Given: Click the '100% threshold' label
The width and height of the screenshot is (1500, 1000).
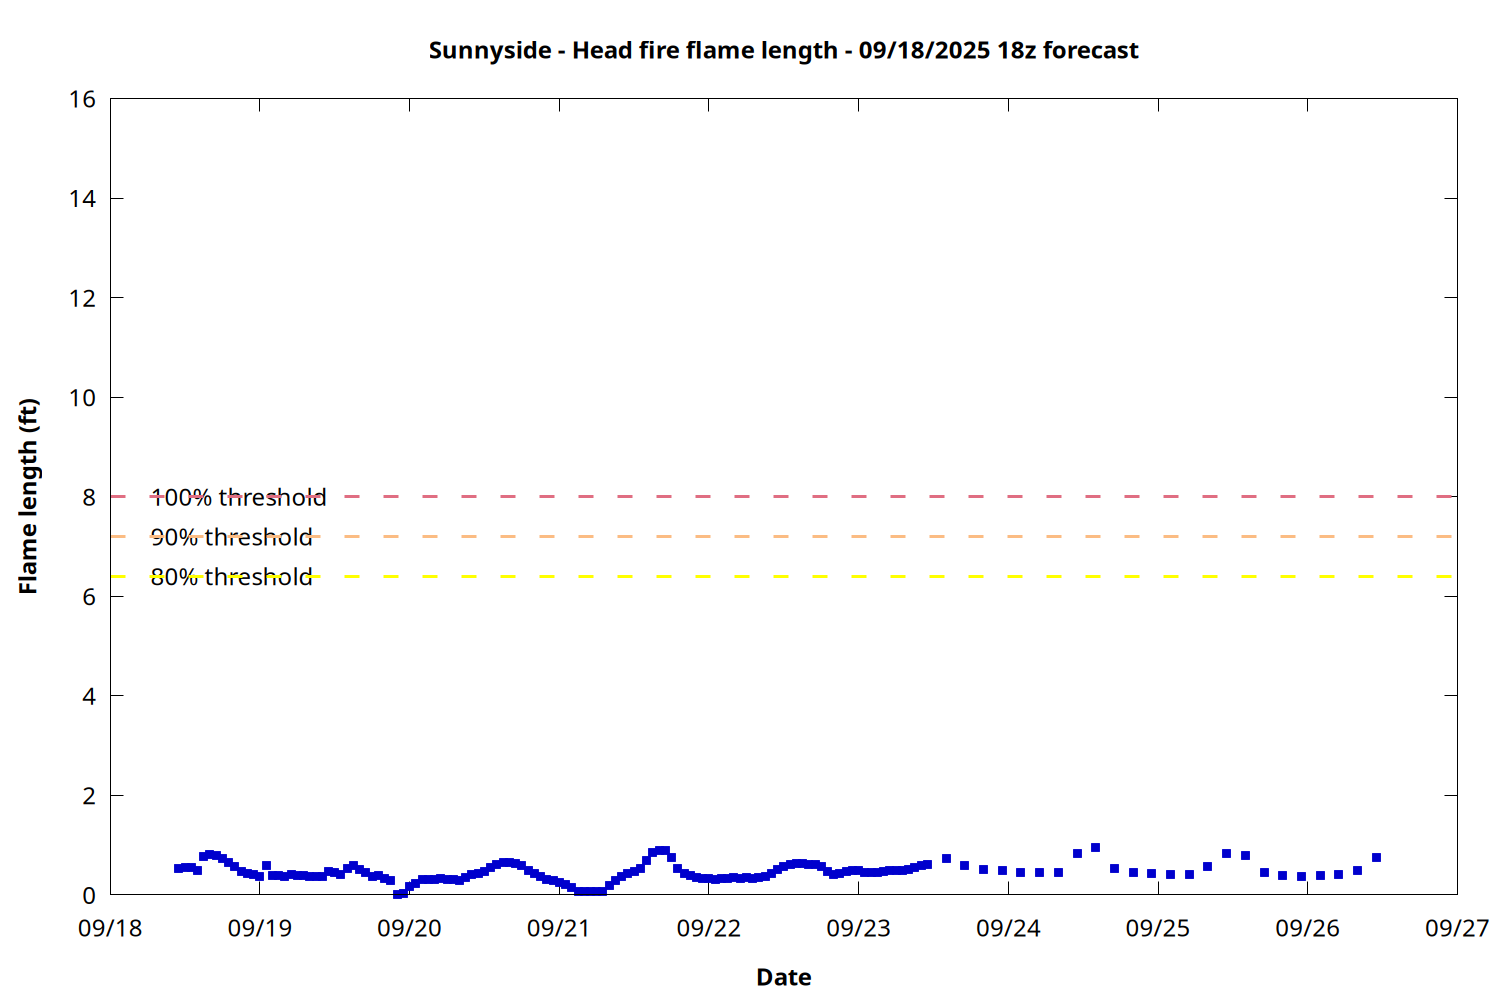Looking at the screenshot, I should (239, 497).
